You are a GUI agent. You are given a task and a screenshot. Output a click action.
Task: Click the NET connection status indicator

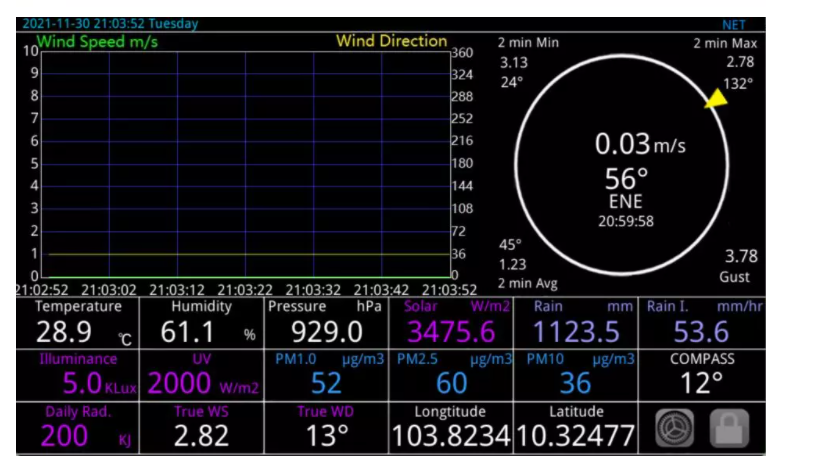pos(734,24)
